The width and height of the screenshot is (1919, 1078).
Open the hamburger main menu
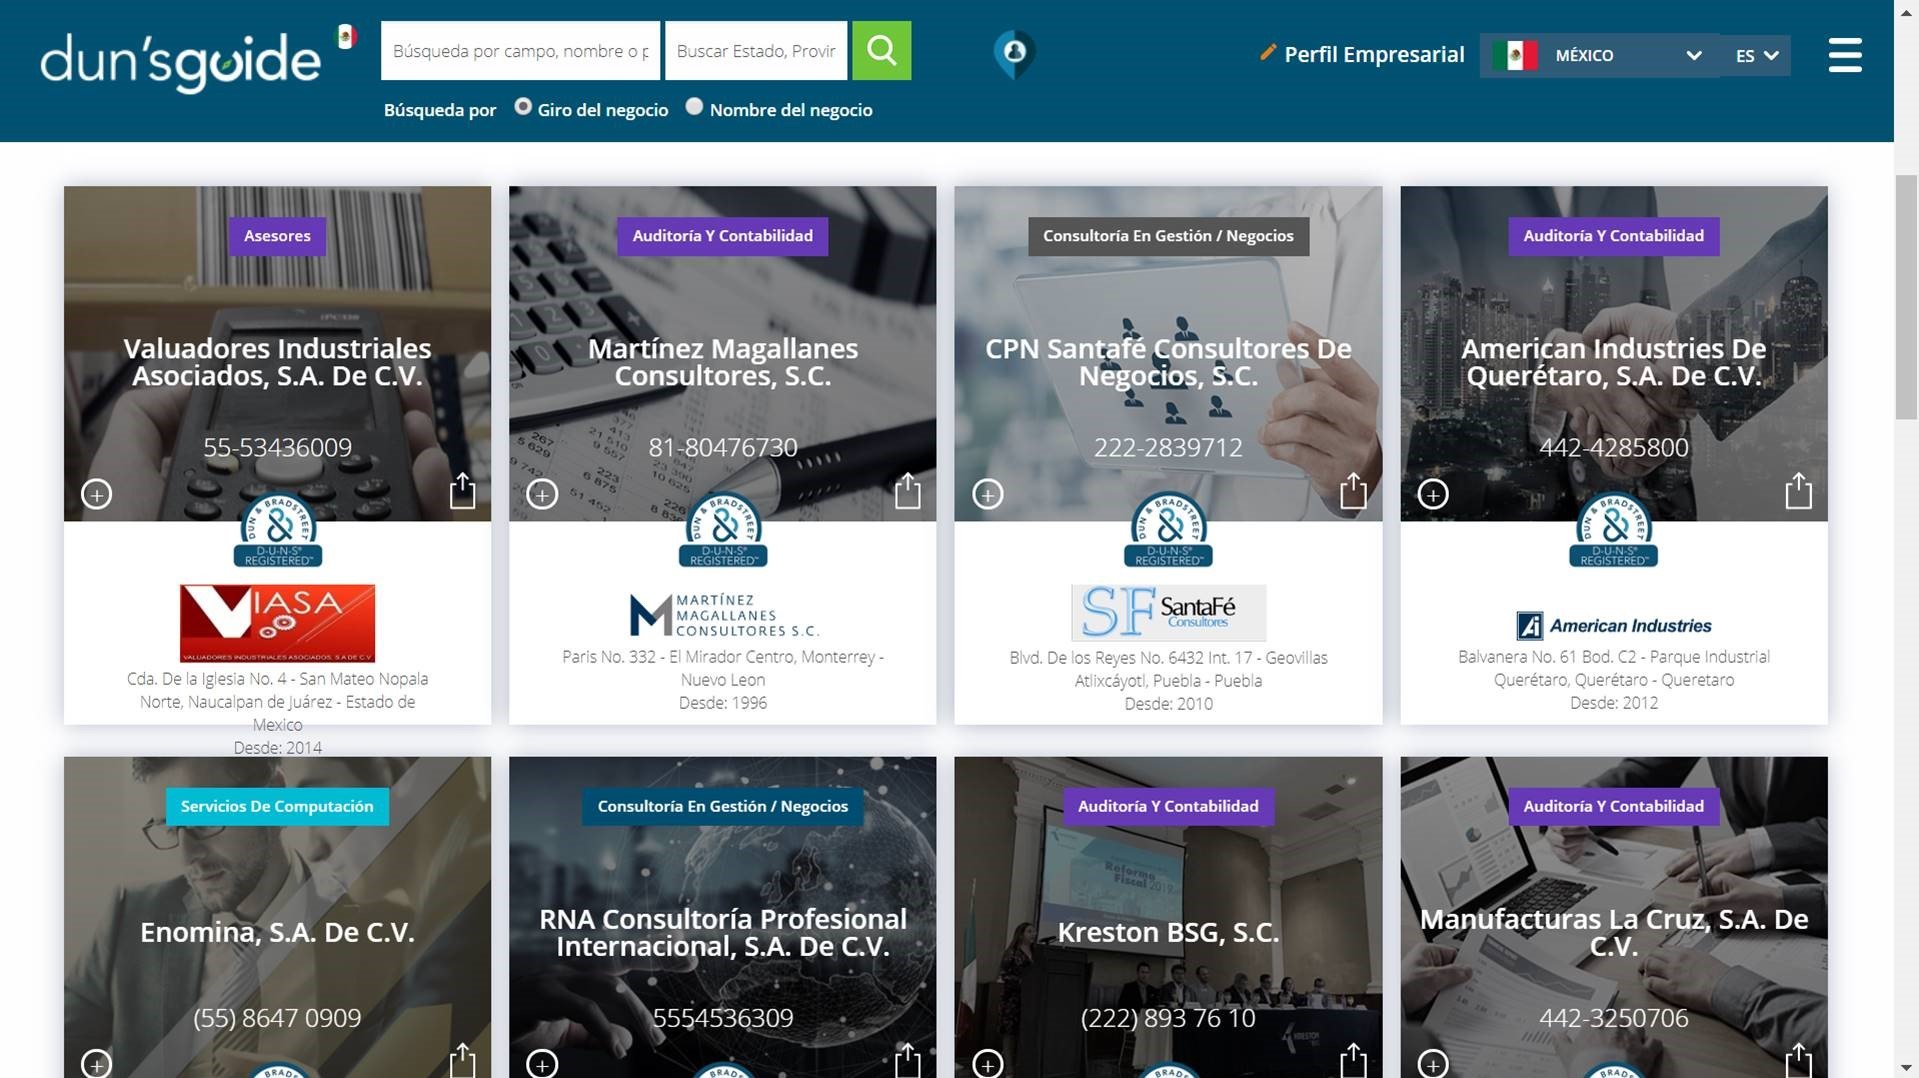[x=1844, y=55]
